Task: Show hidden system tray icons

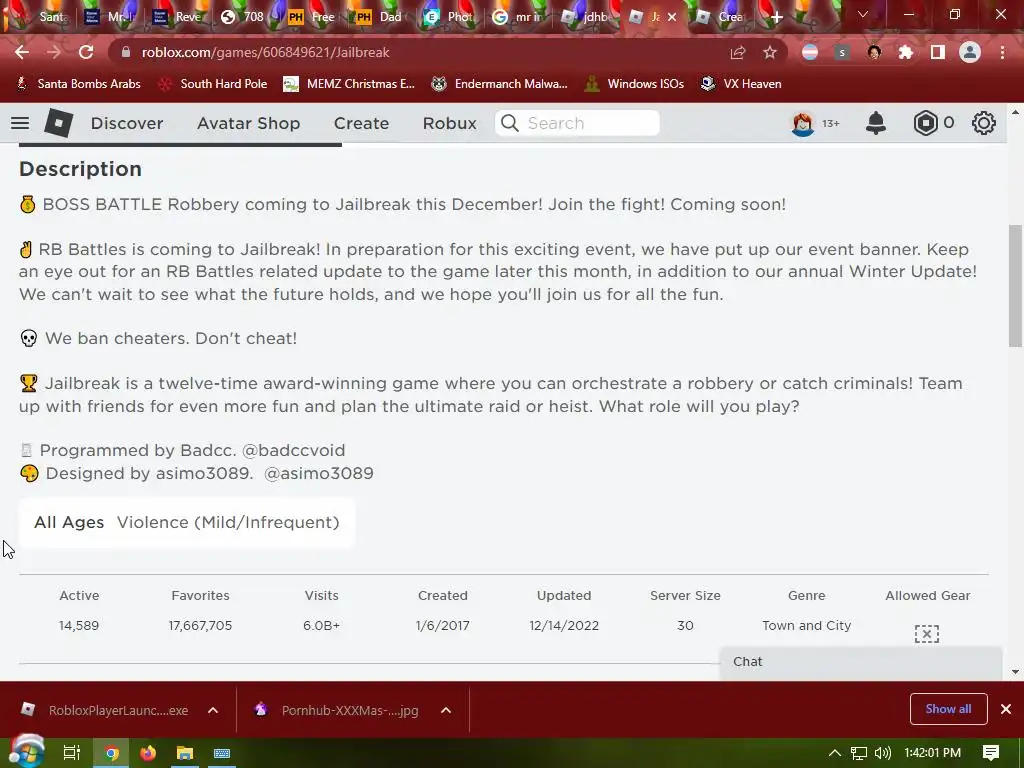Action: pos(835,753)
